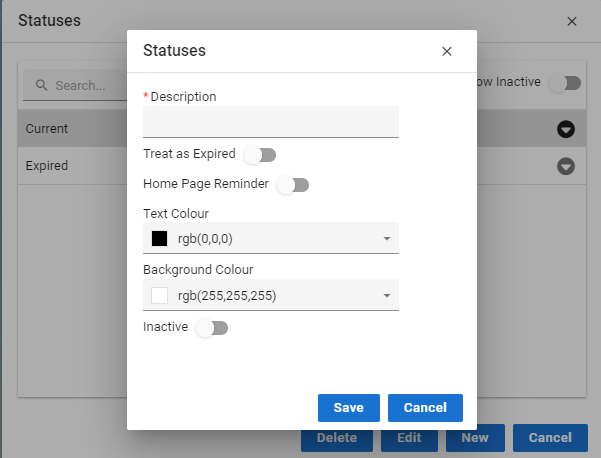Focus the Description input field
The height and width of the screenshot is (458, 601).
point(271,122)
